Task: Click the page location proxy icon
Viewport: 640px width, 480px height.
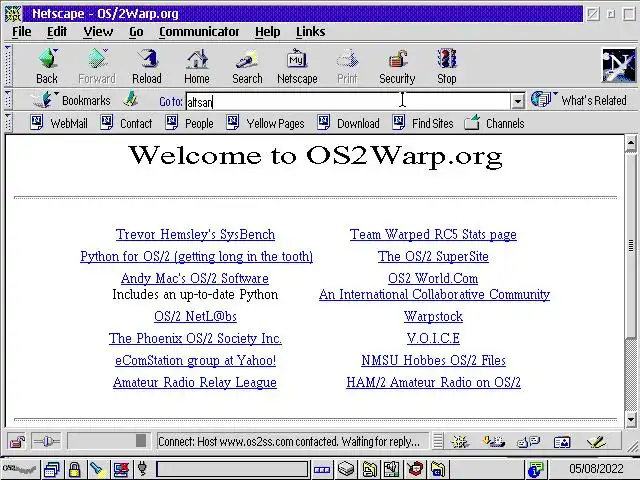Action: click(x=131, y=100)
